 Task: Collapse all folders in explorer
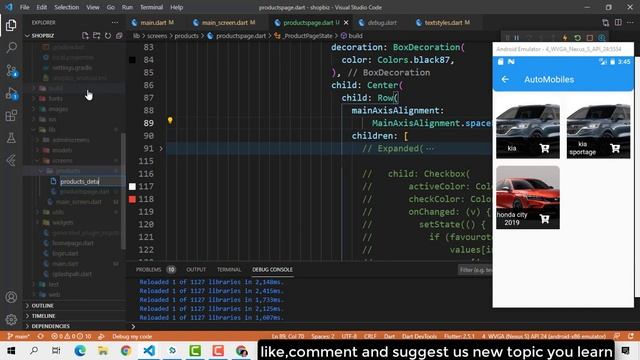click(119, 36)
